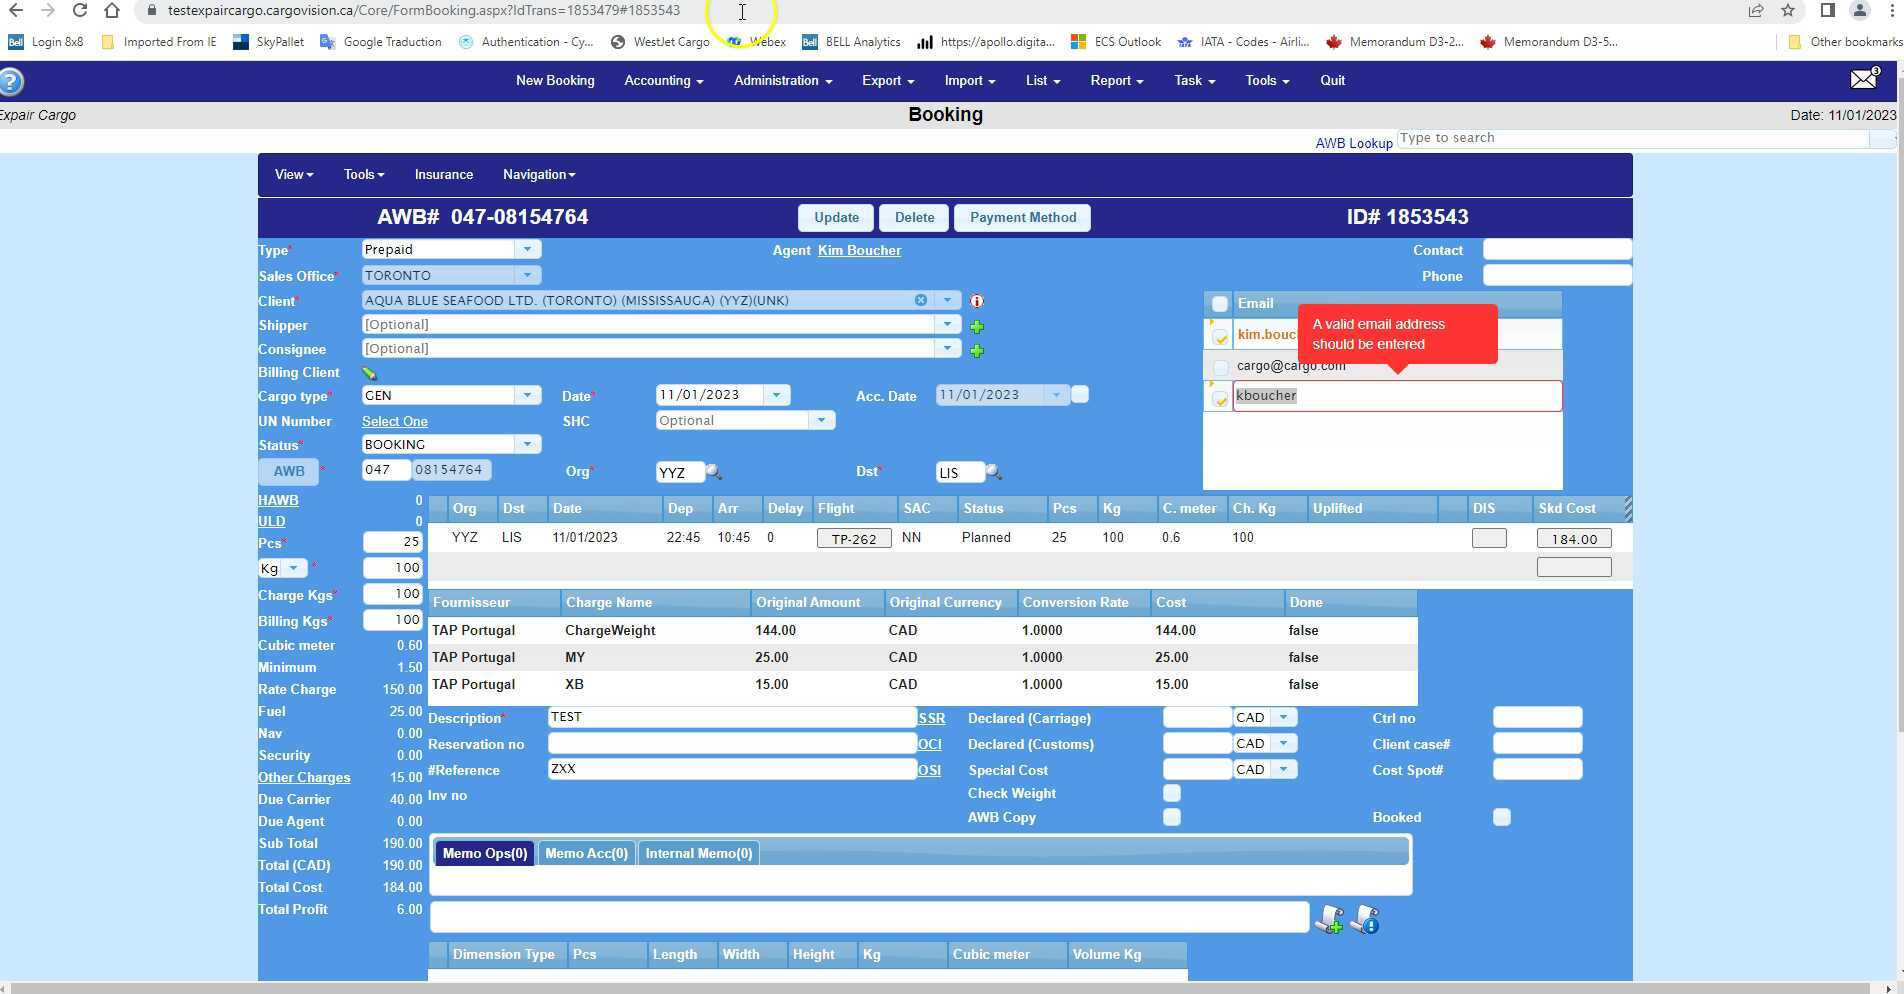Click the add memo icon
This screenshot has width=1904, height=994.
click(1329, 919)
